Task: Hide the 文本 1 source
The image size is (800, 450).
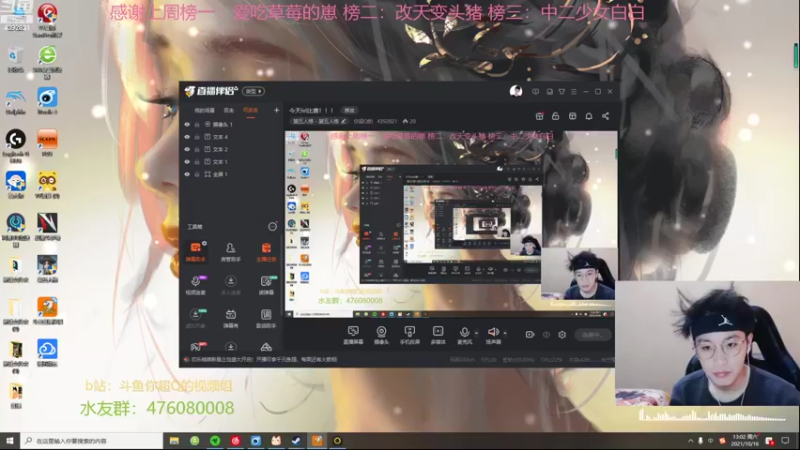Action: click(x=187, y=162)
